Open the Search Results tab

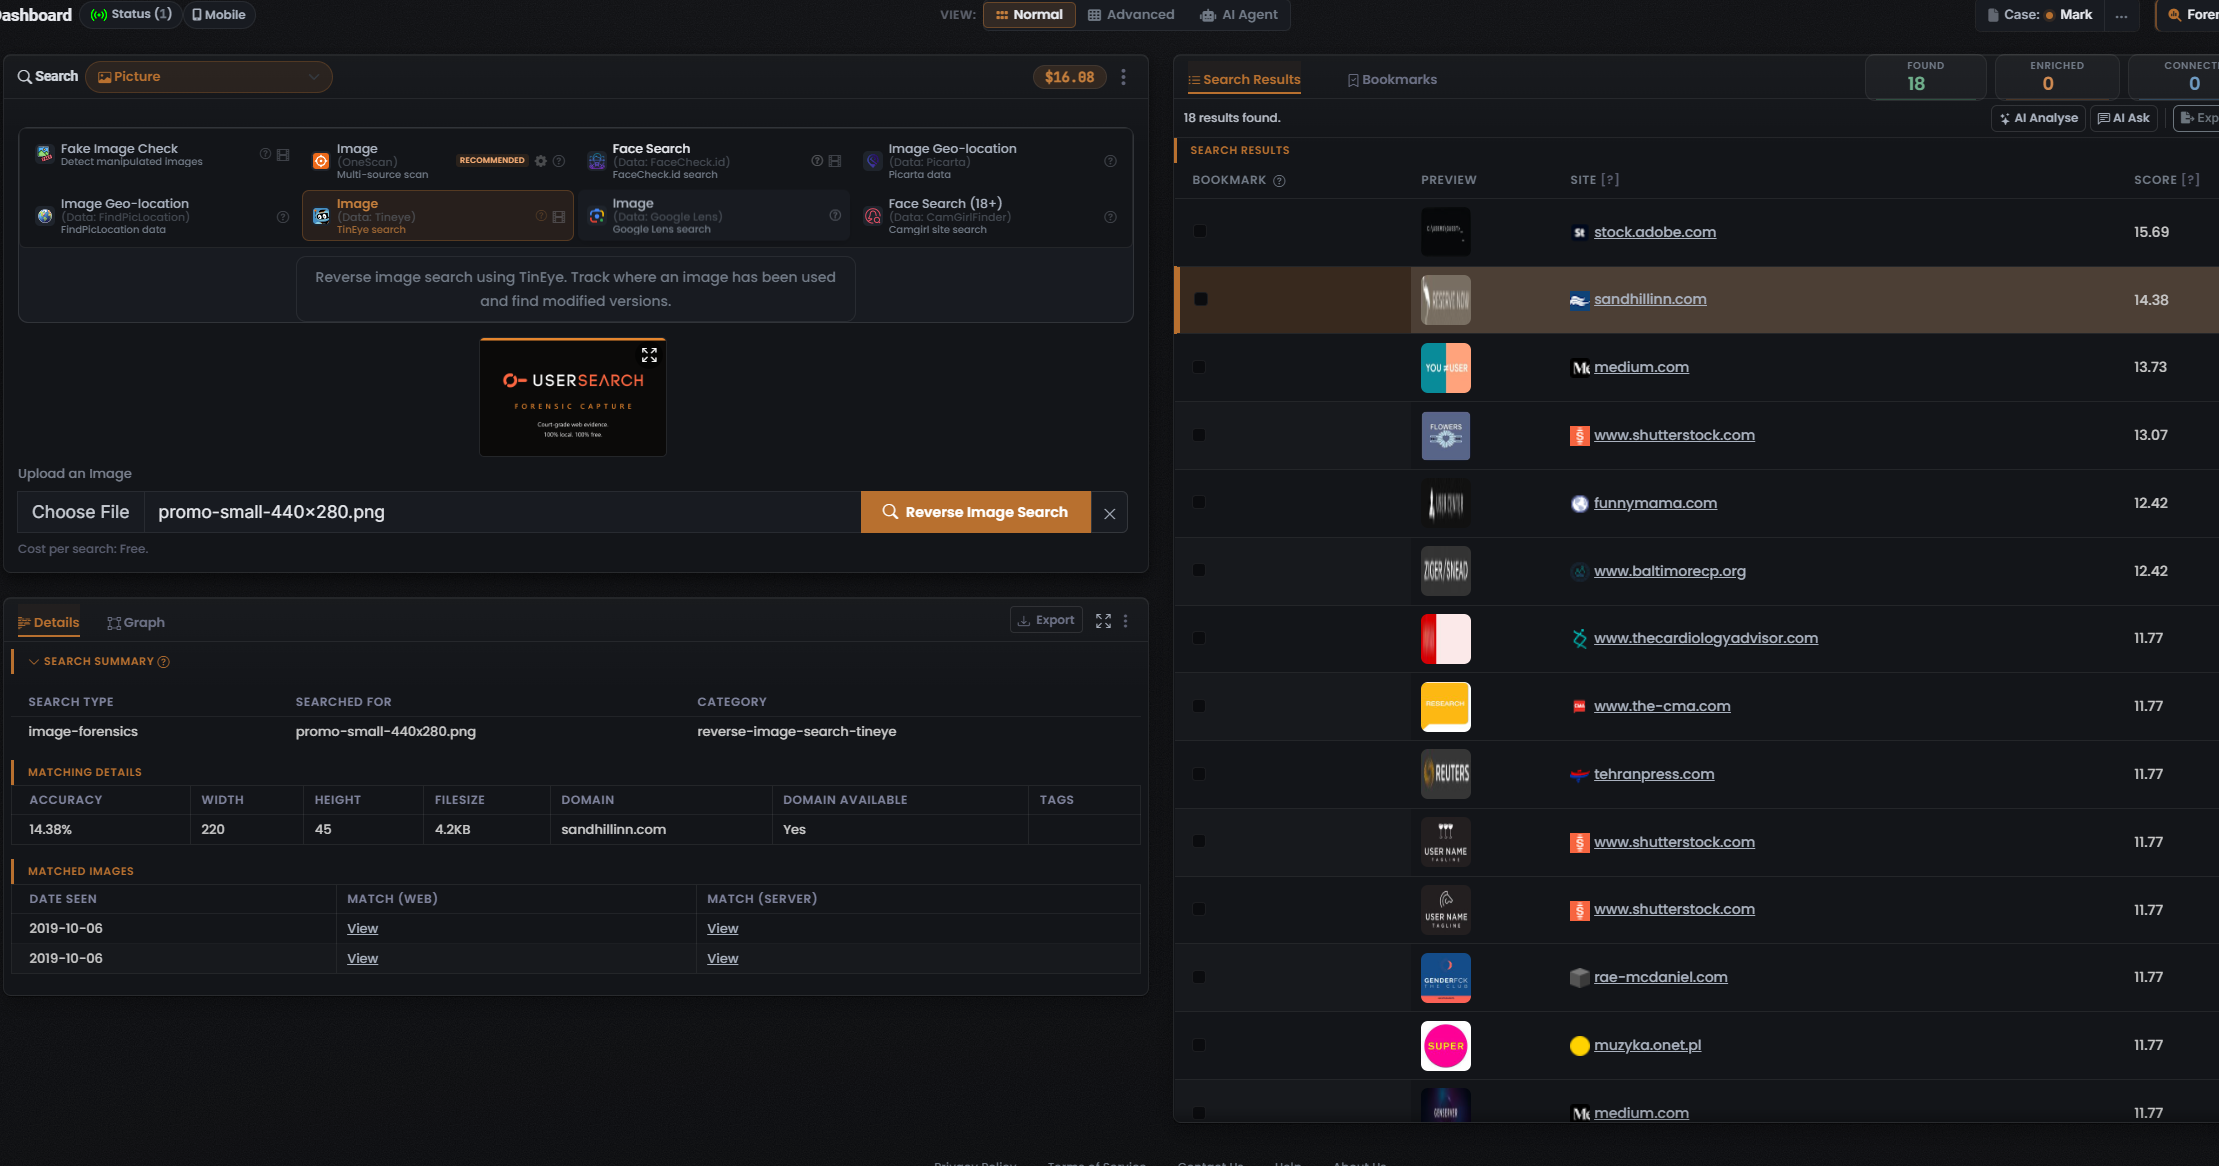(x=1244, y=80)
